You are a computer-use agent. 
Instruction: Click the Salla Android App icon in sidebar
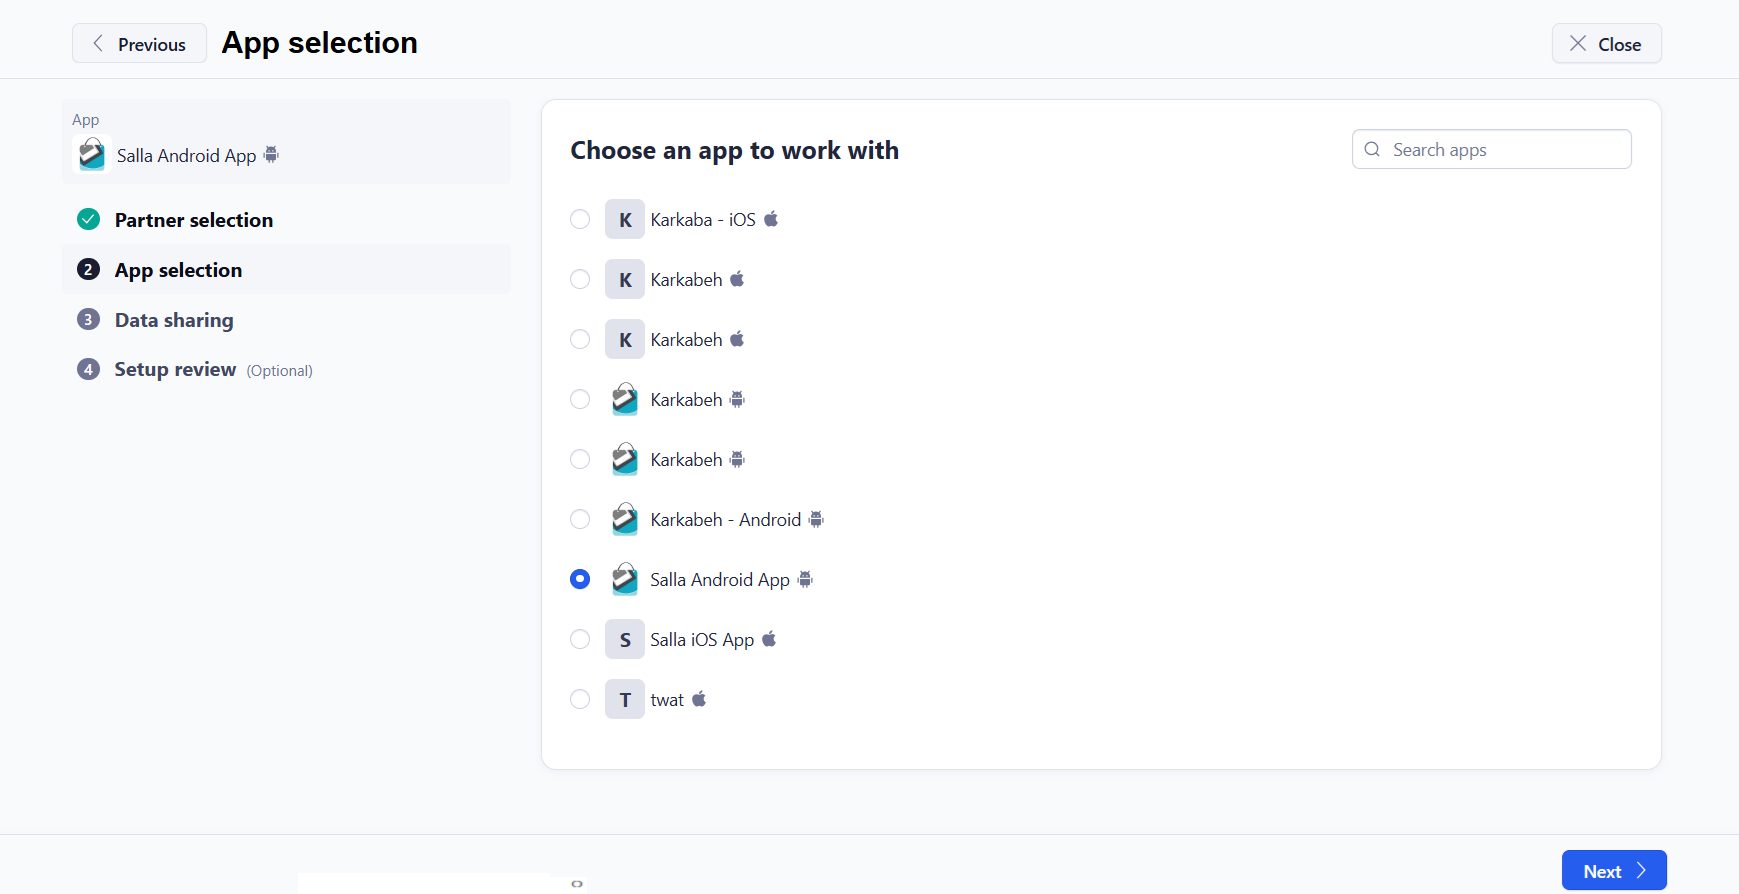pos(91,155)
